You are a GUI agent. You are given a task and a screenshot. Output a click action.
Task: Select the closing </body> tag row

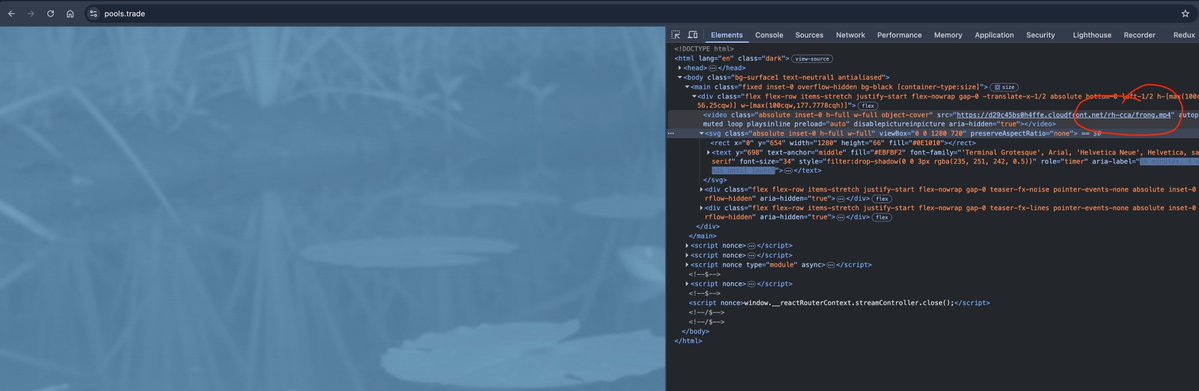click(695, 331)
